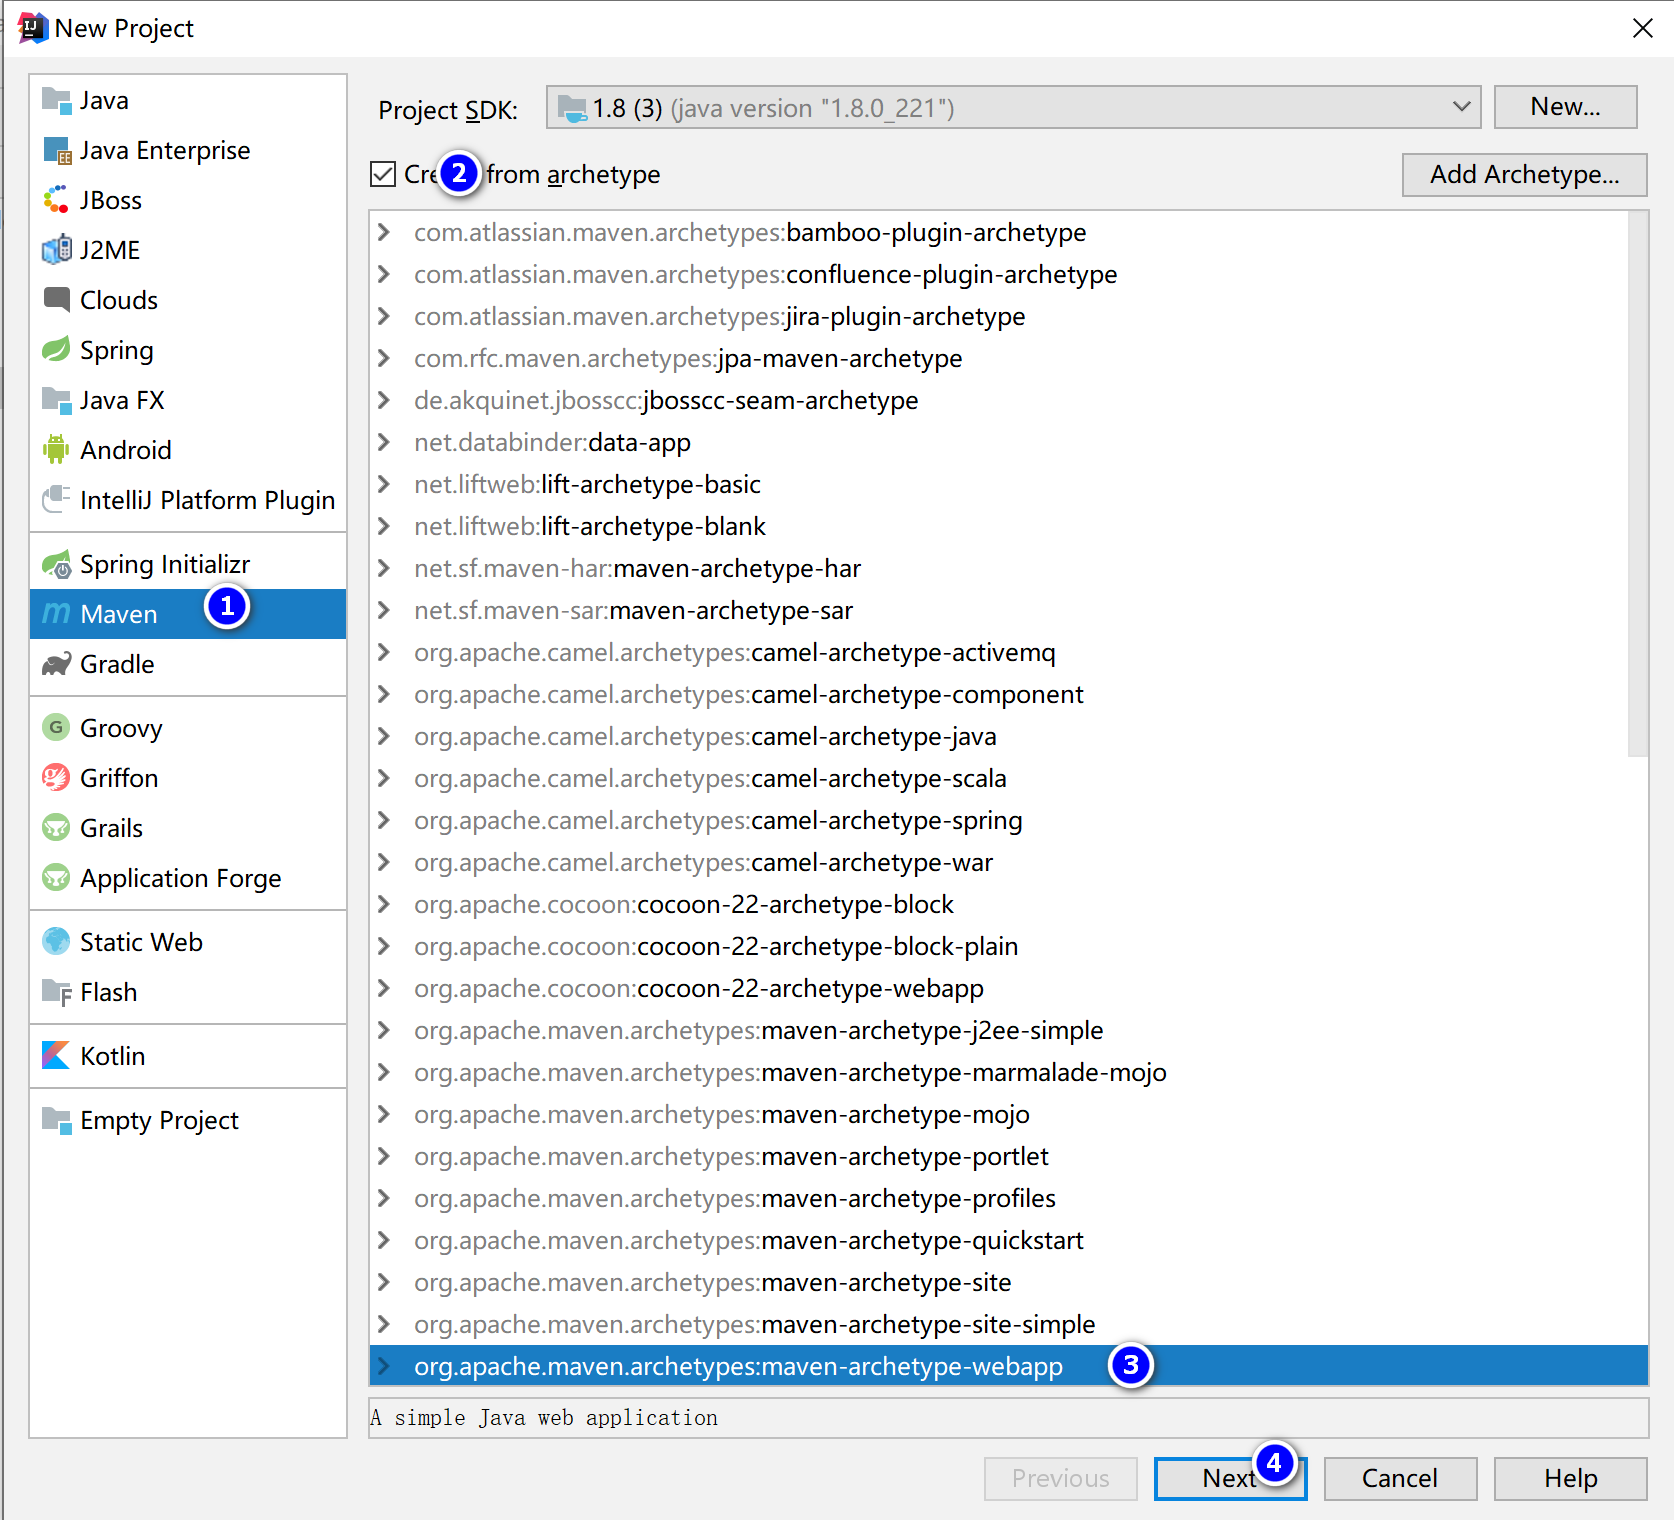Click the IntelliJ logo in title bar
This screenshot has height=1520, width=1674.
33,28
